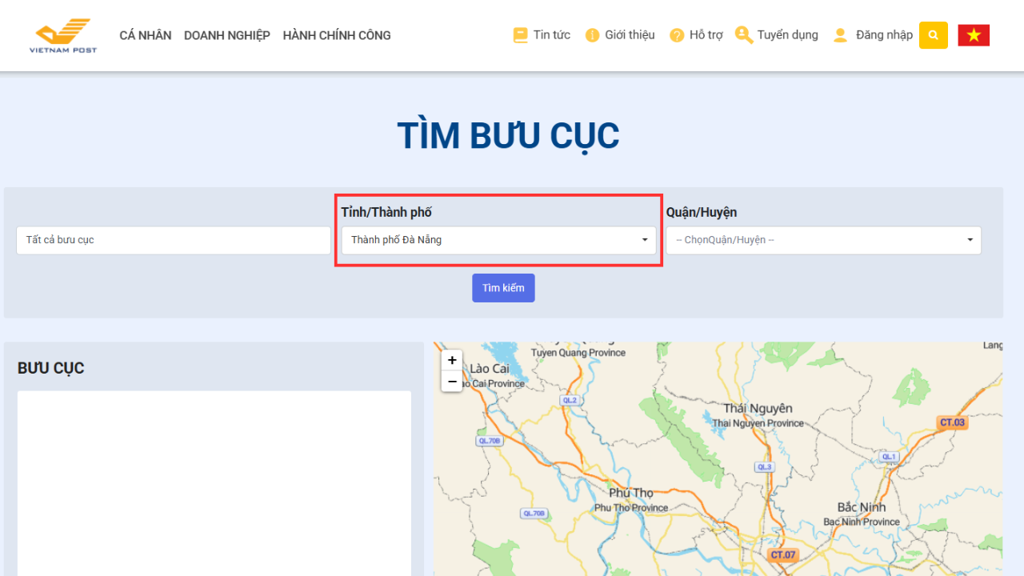Click the Tin tức news icon

point(520,35)
